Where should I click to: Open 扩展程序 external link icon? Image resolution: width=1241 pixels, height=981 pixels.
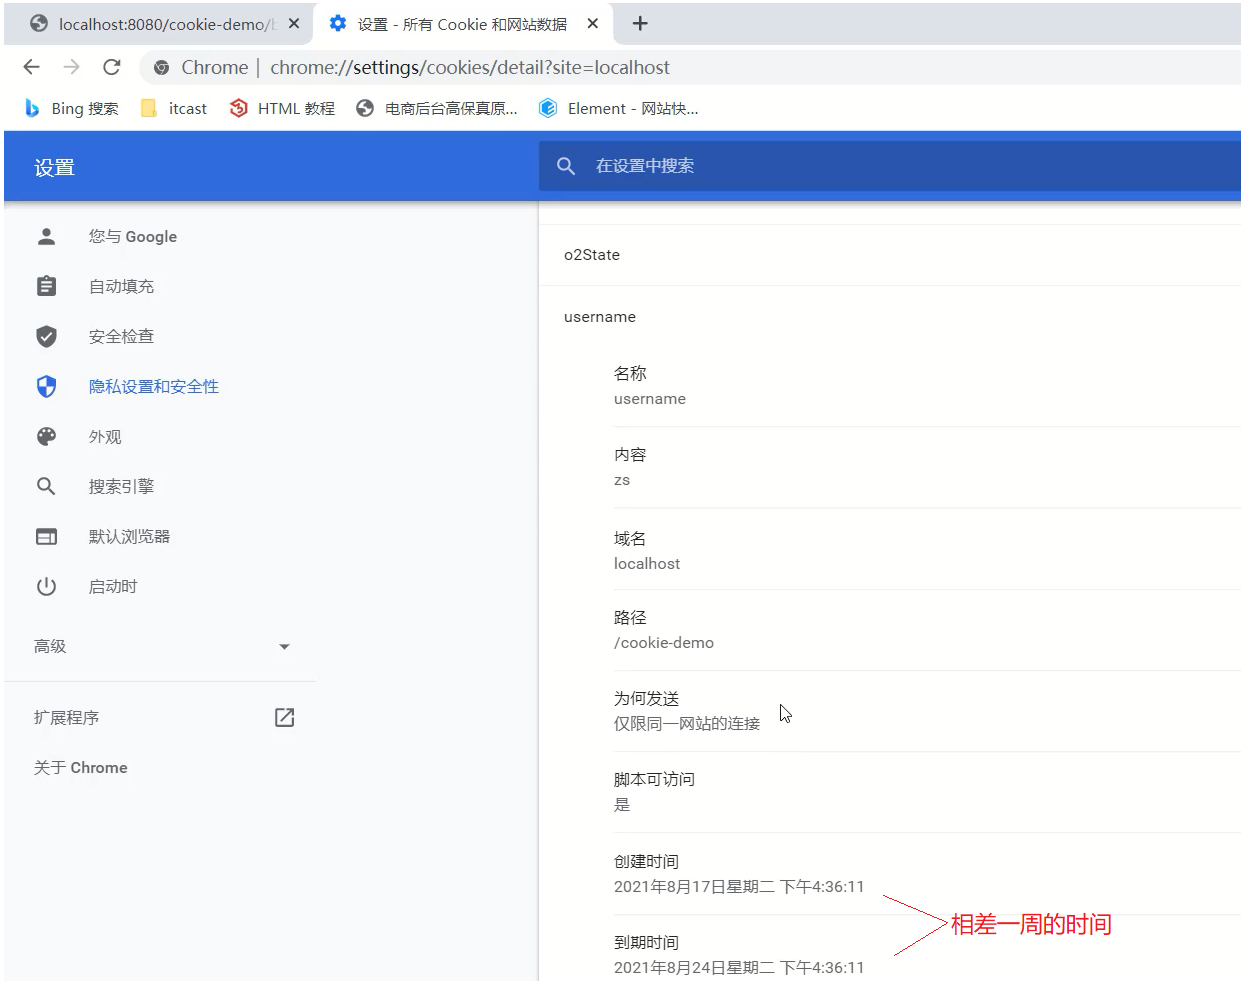[x=284, y=717]
